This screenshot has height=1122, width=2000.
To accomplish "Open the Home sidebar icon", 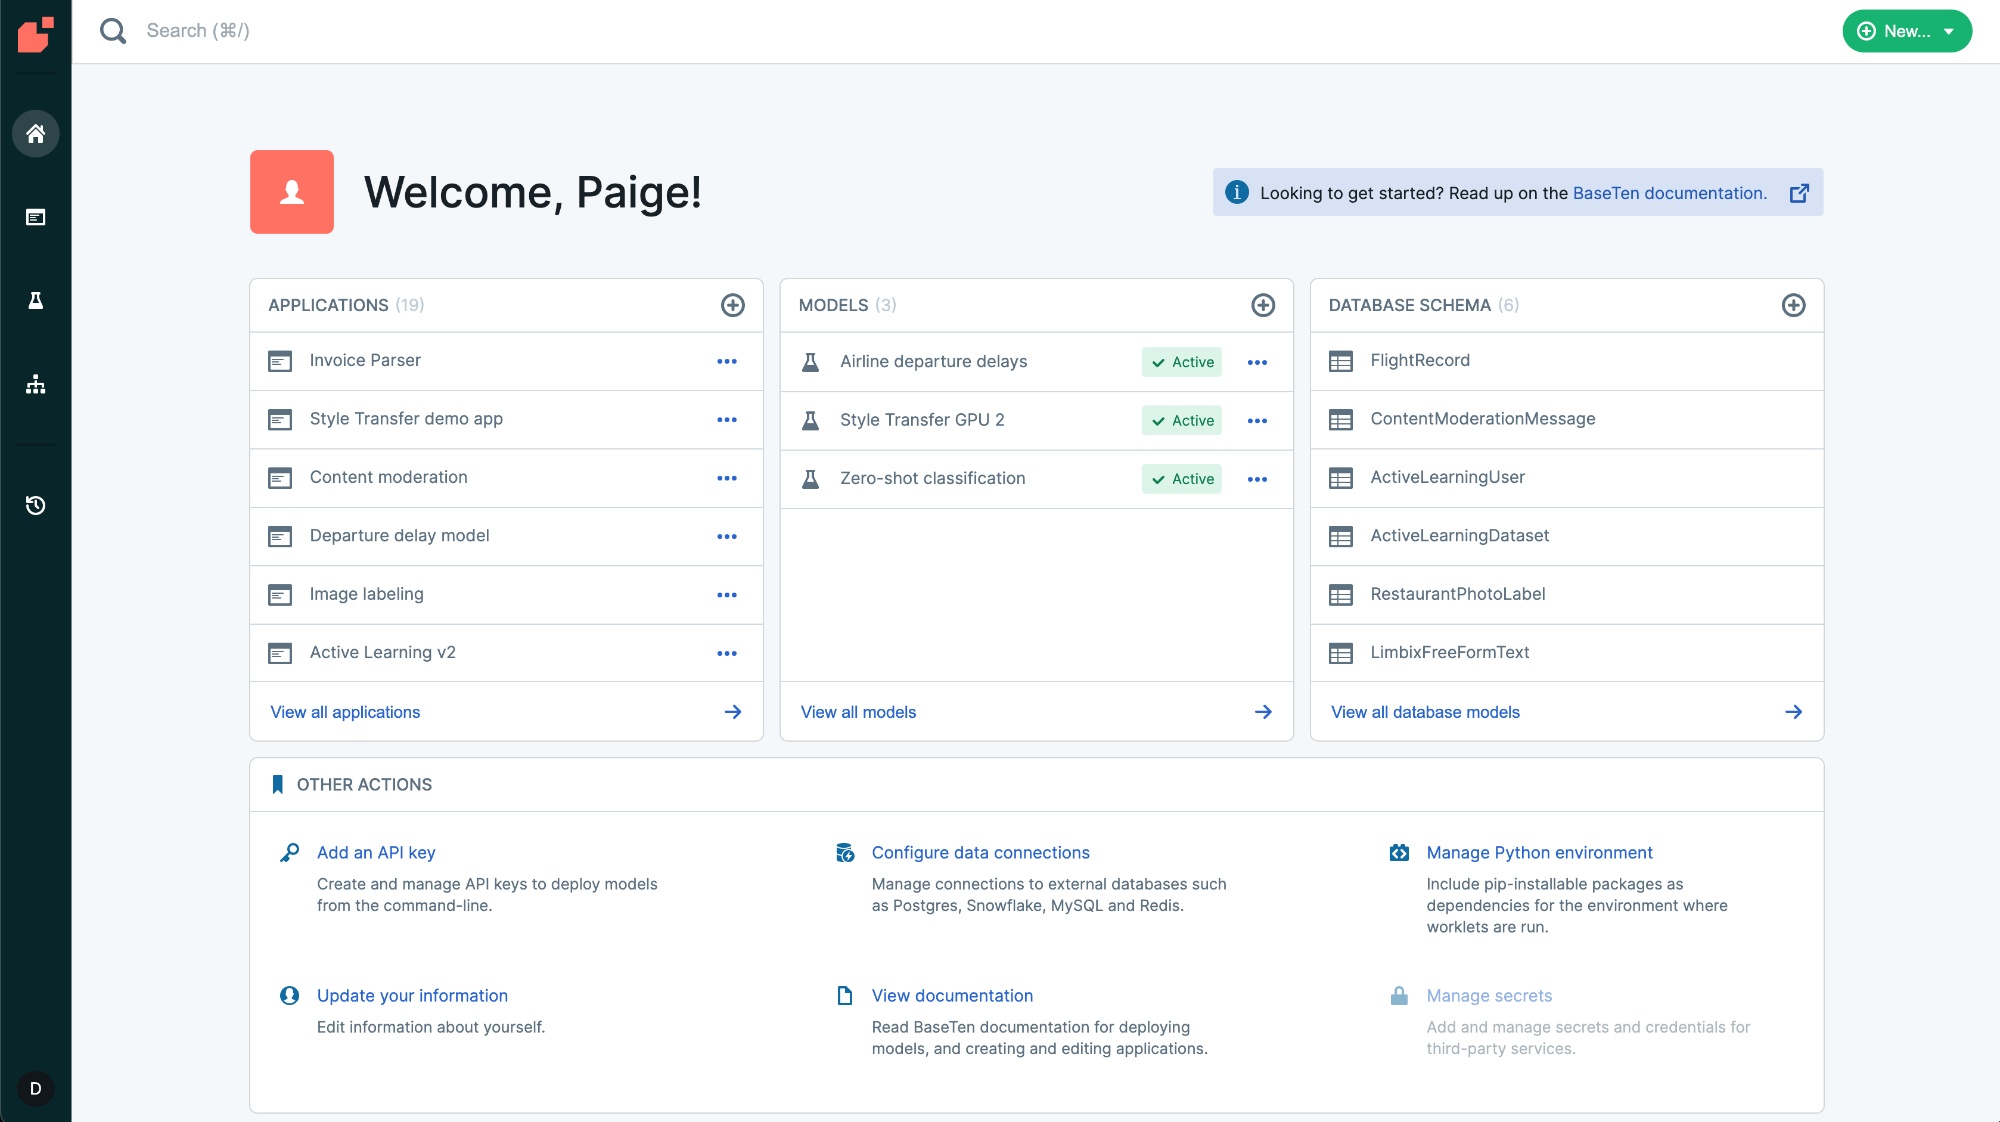I will click(36, 133).
